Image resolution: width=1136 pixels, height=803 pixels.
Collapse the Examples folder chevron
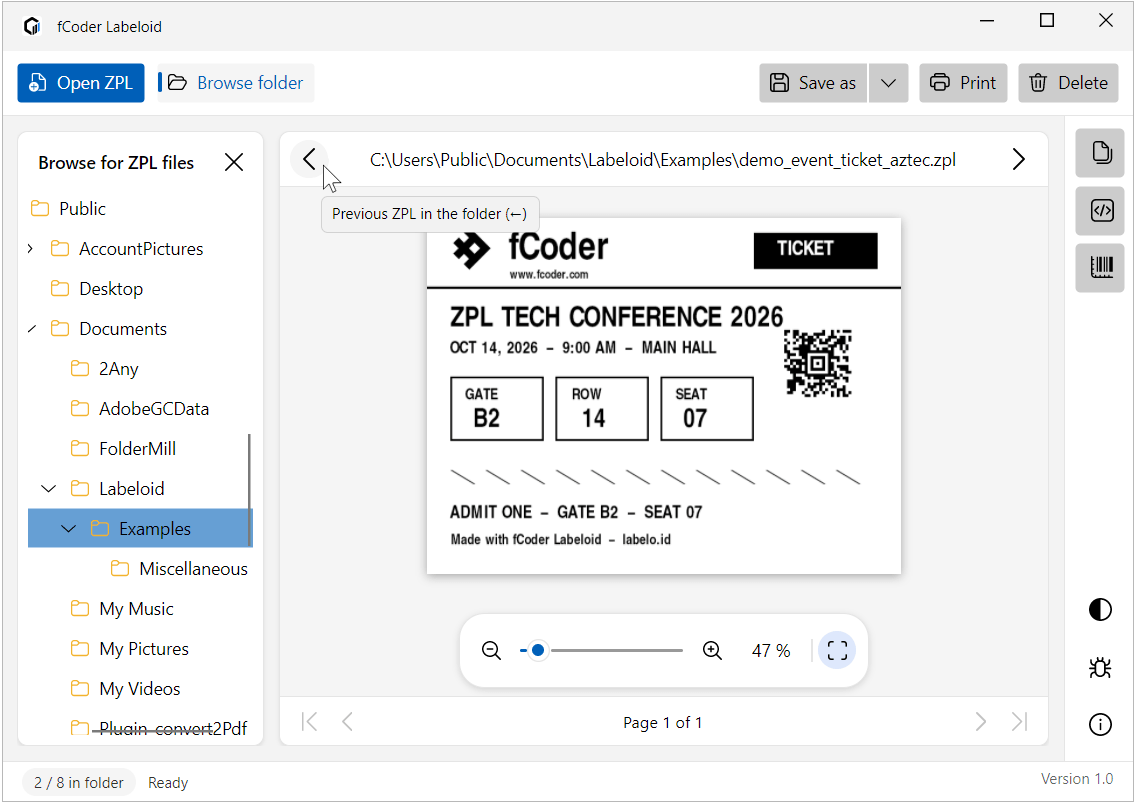69,528
